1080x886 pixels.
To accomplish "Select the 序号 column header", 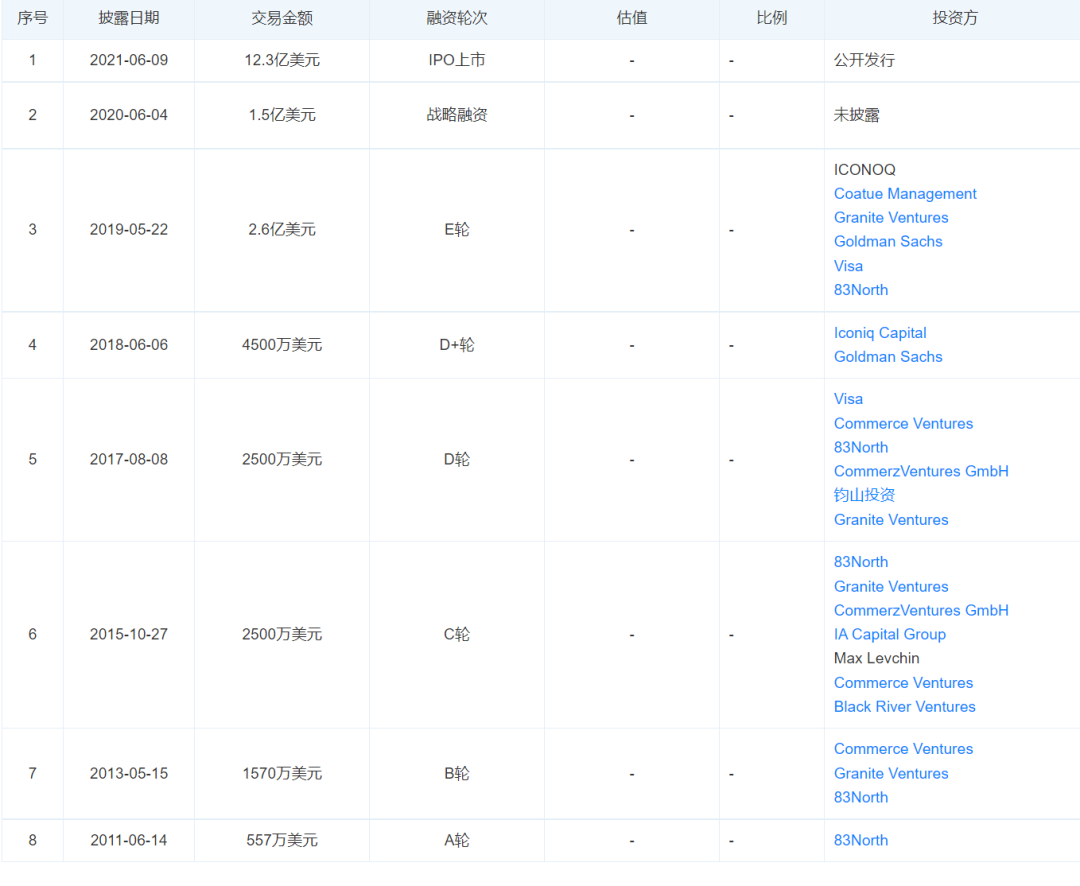I will [32, 19].
